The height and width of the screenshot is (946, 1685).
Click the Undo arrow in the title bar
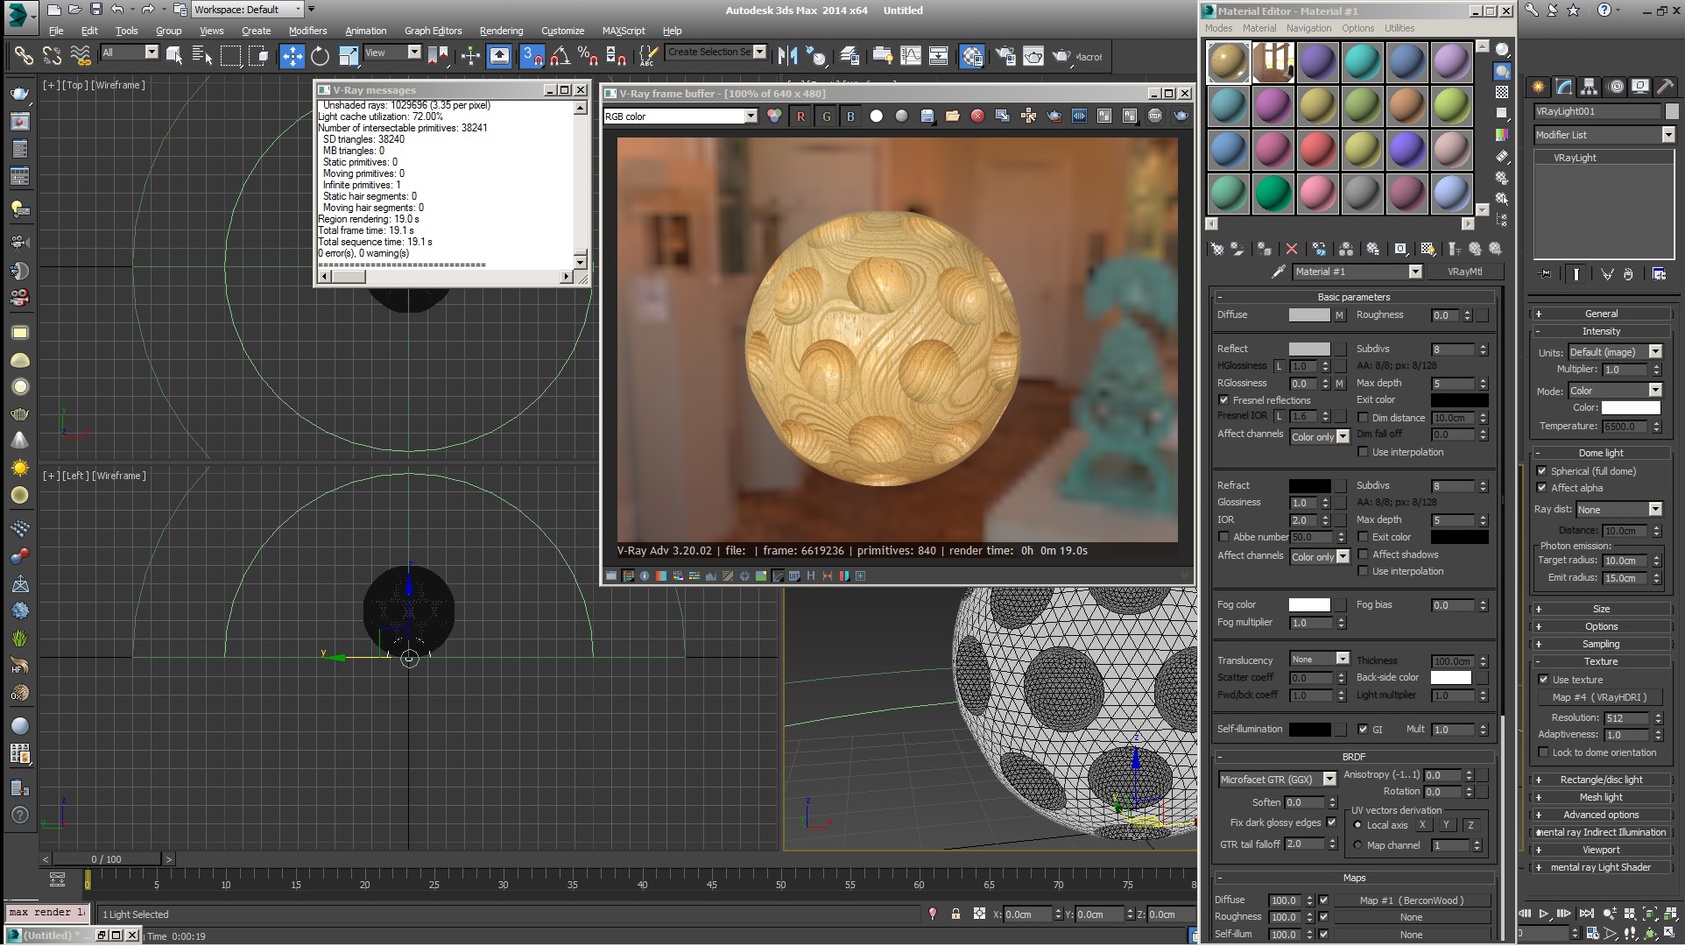click(118, 9)
